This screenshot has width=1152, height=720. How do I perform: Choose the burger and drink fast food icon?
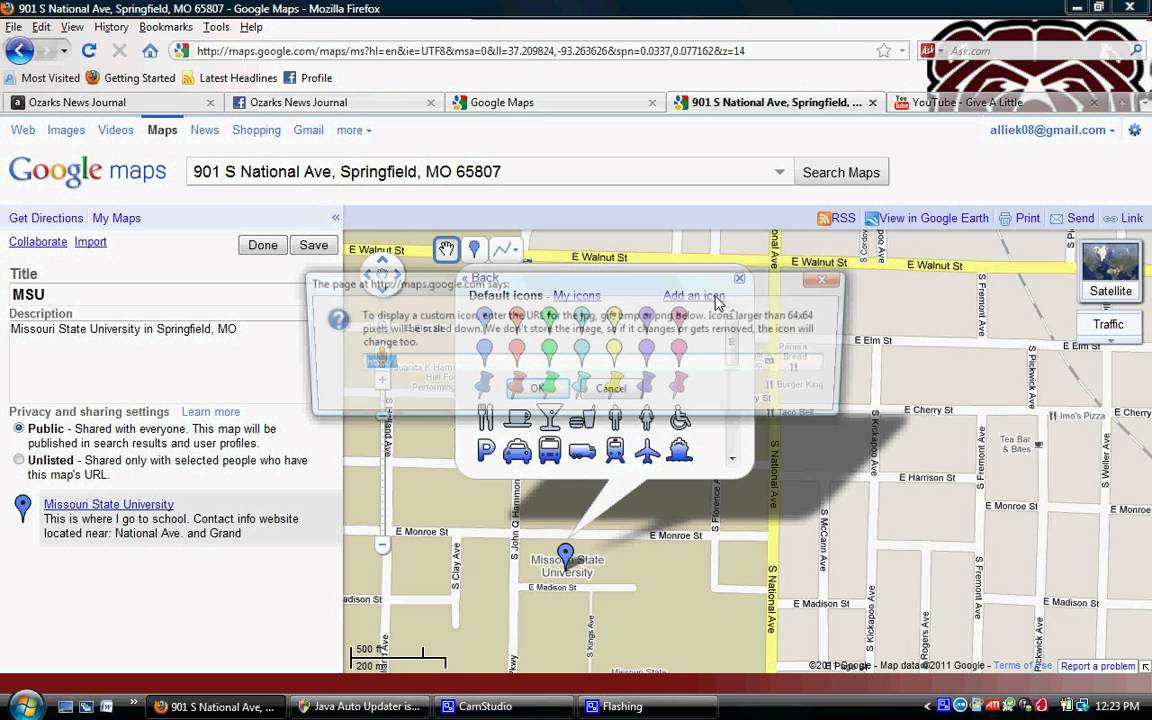click(x=582, y=417)
